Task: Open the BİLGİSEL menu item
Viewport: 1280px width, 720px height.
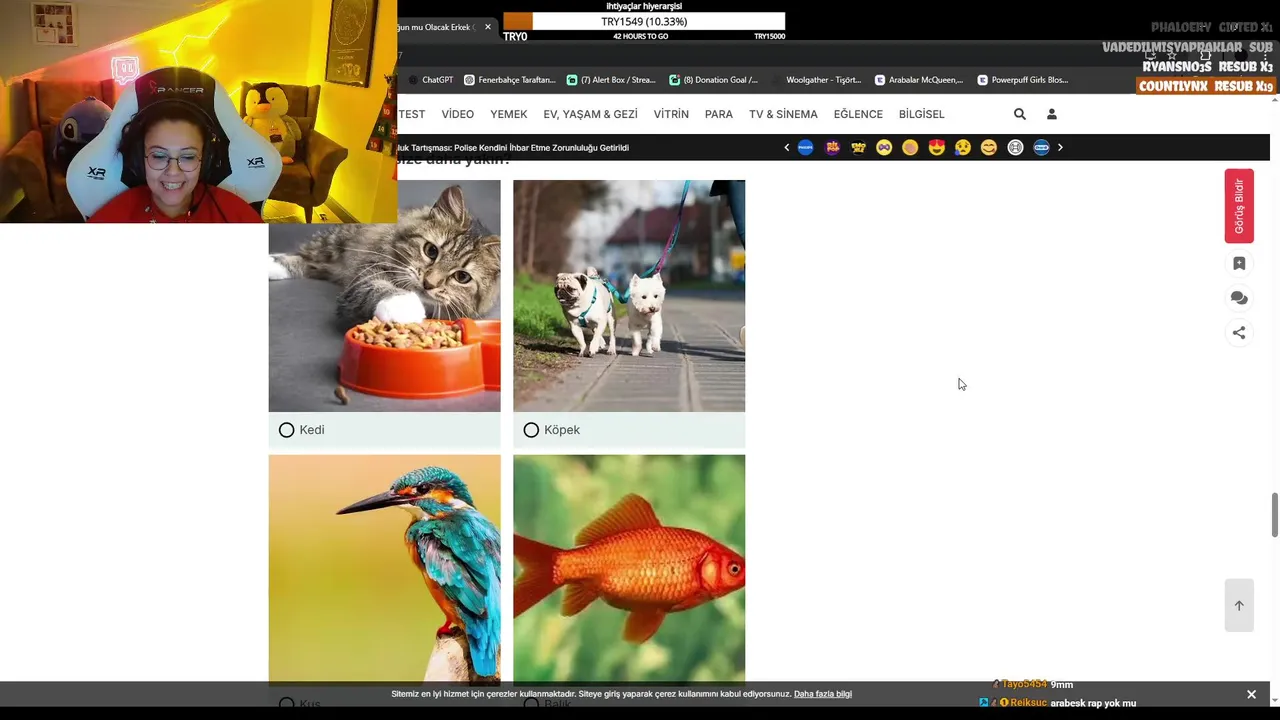Action: tap(922, 114)
